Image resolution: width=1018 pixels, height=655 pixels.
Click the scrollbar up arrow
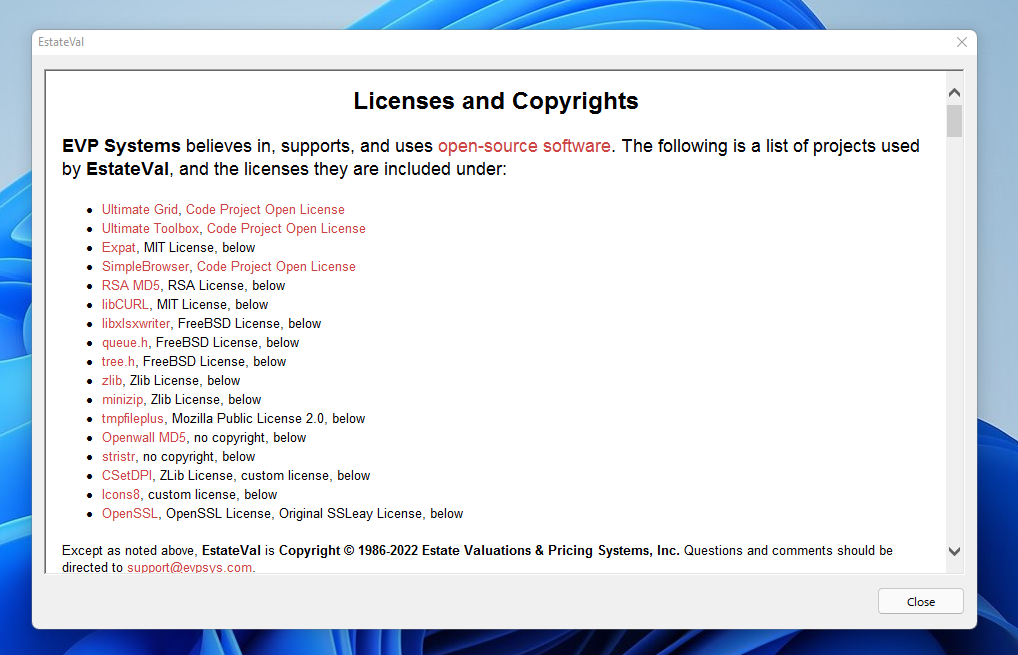(954, 93)
